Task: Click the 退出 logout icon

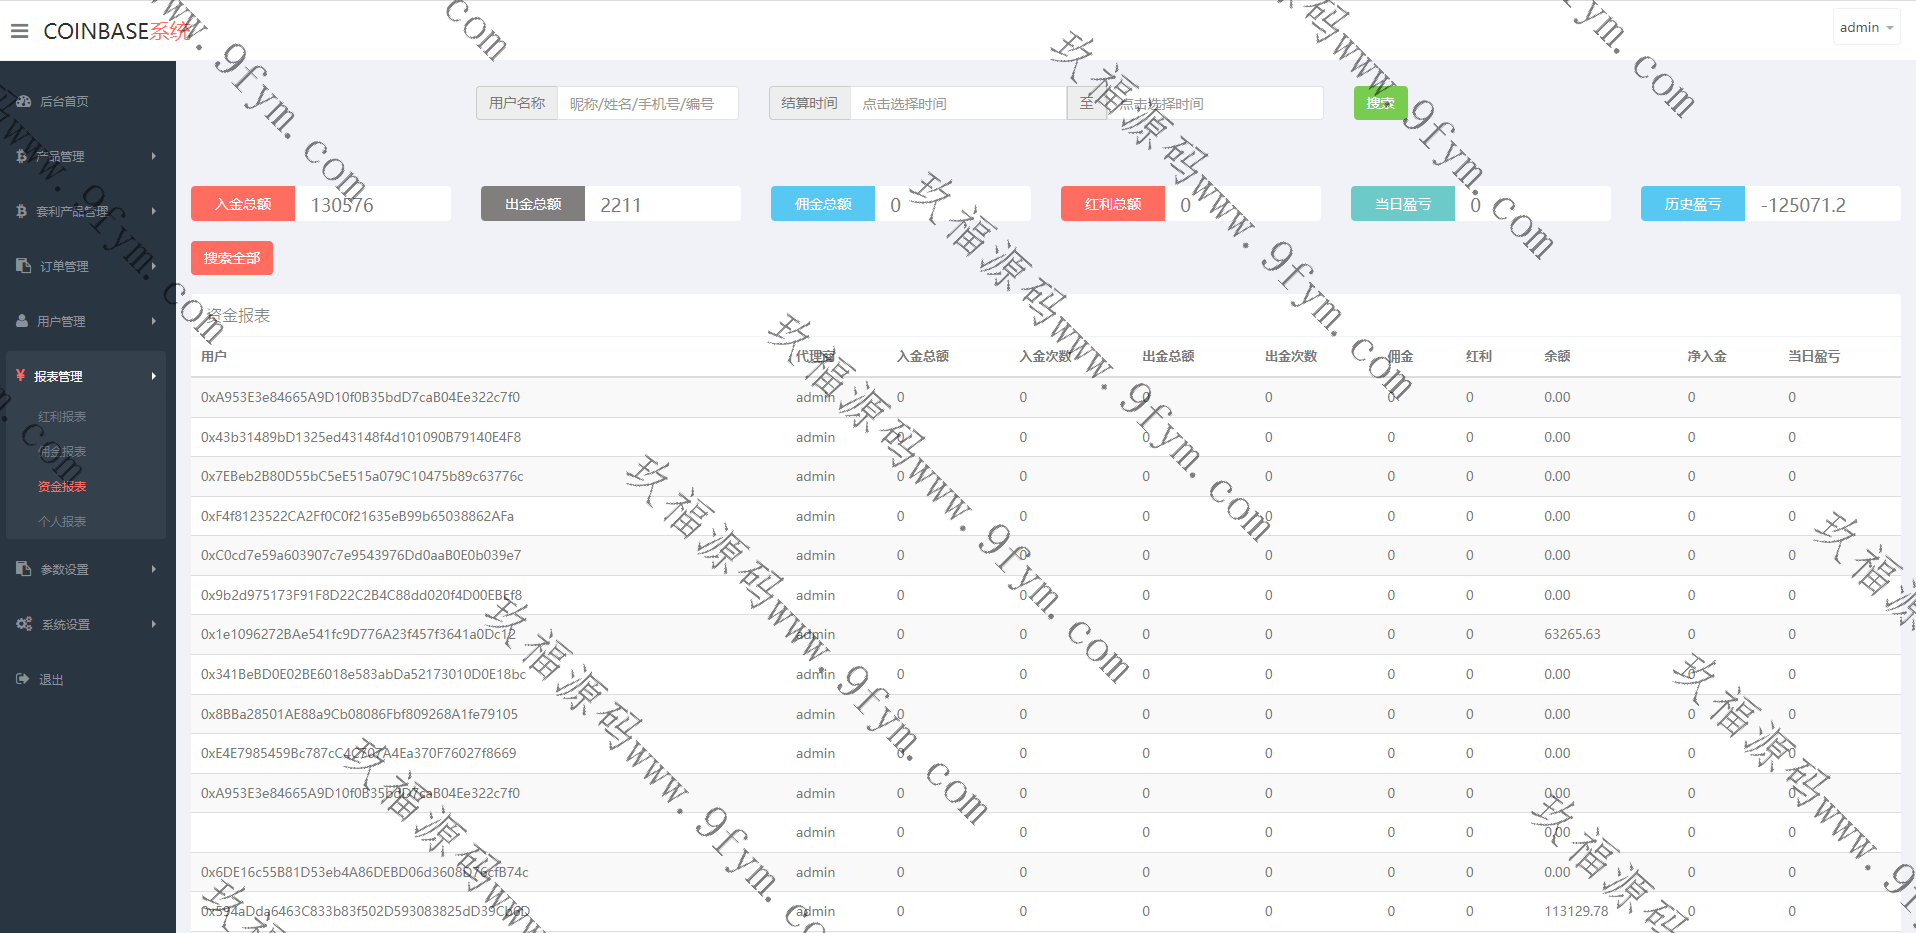Action: [x=23, y=679]
